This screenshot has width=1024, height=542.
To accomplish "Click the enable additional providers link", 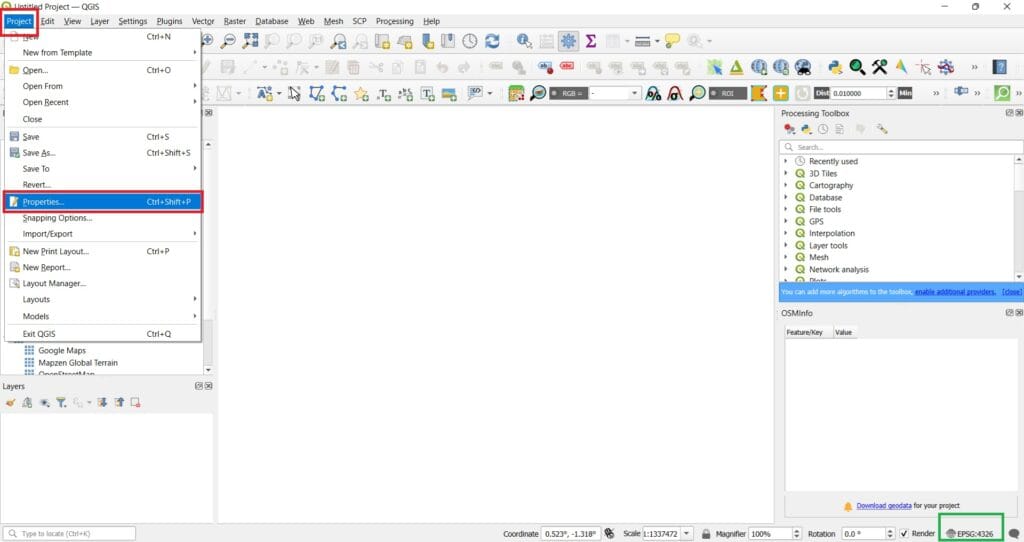I will (955, 292).
